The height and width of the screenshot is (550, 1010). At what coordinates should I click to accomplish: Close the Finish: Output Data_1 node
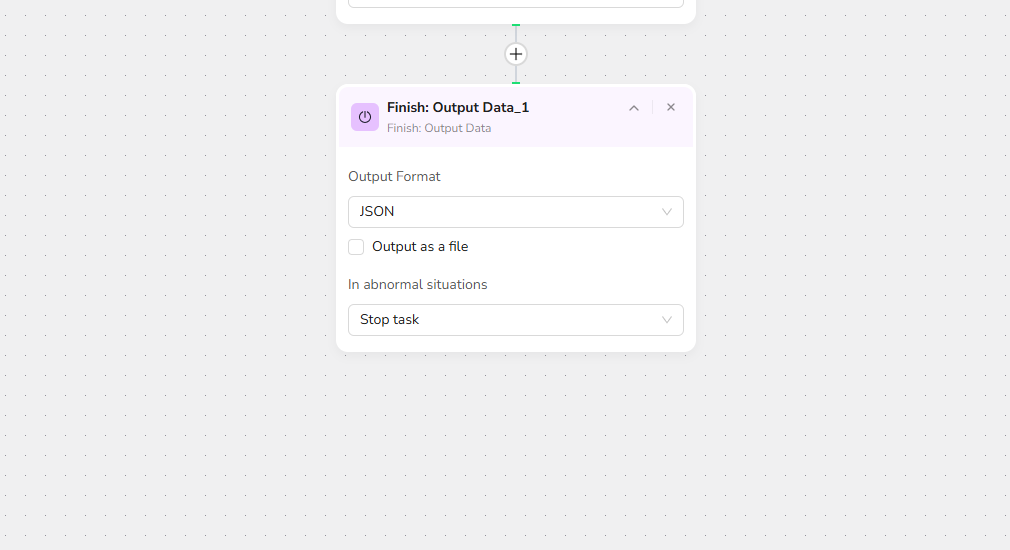click(671, 107)
